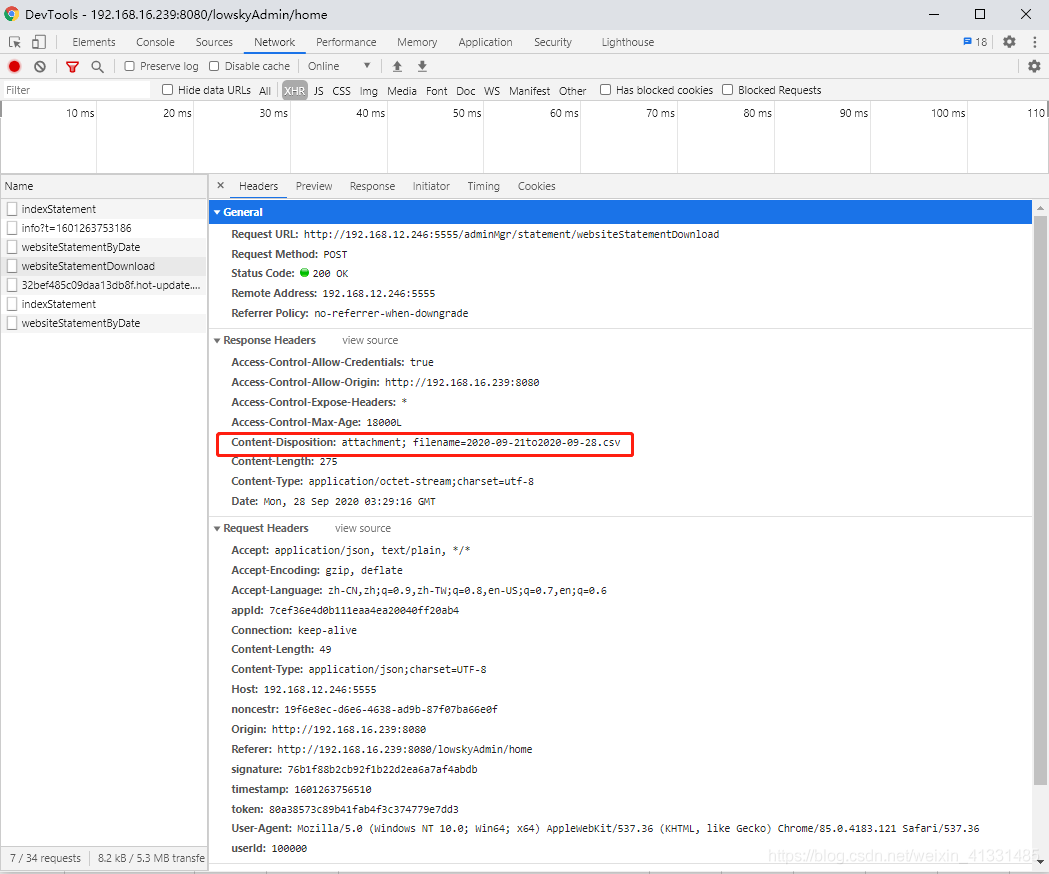Click the file icon next to websiteStatementDownload

pyautogui.click(x=11, y=266)
